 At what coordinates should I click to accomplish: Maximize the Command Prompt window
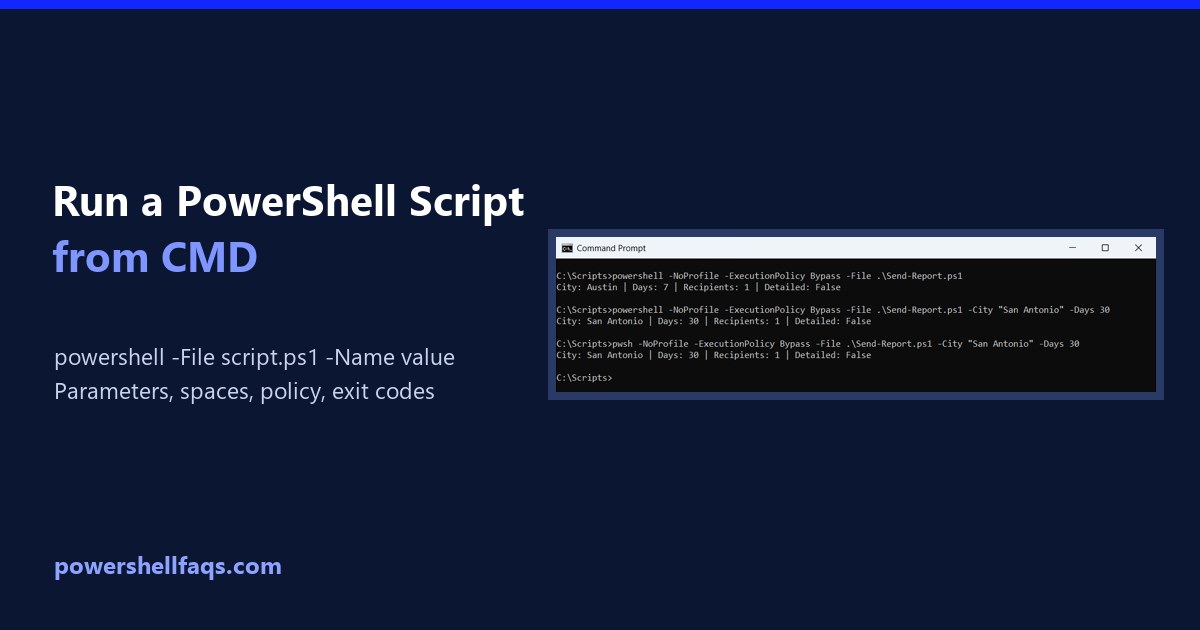1105,248
